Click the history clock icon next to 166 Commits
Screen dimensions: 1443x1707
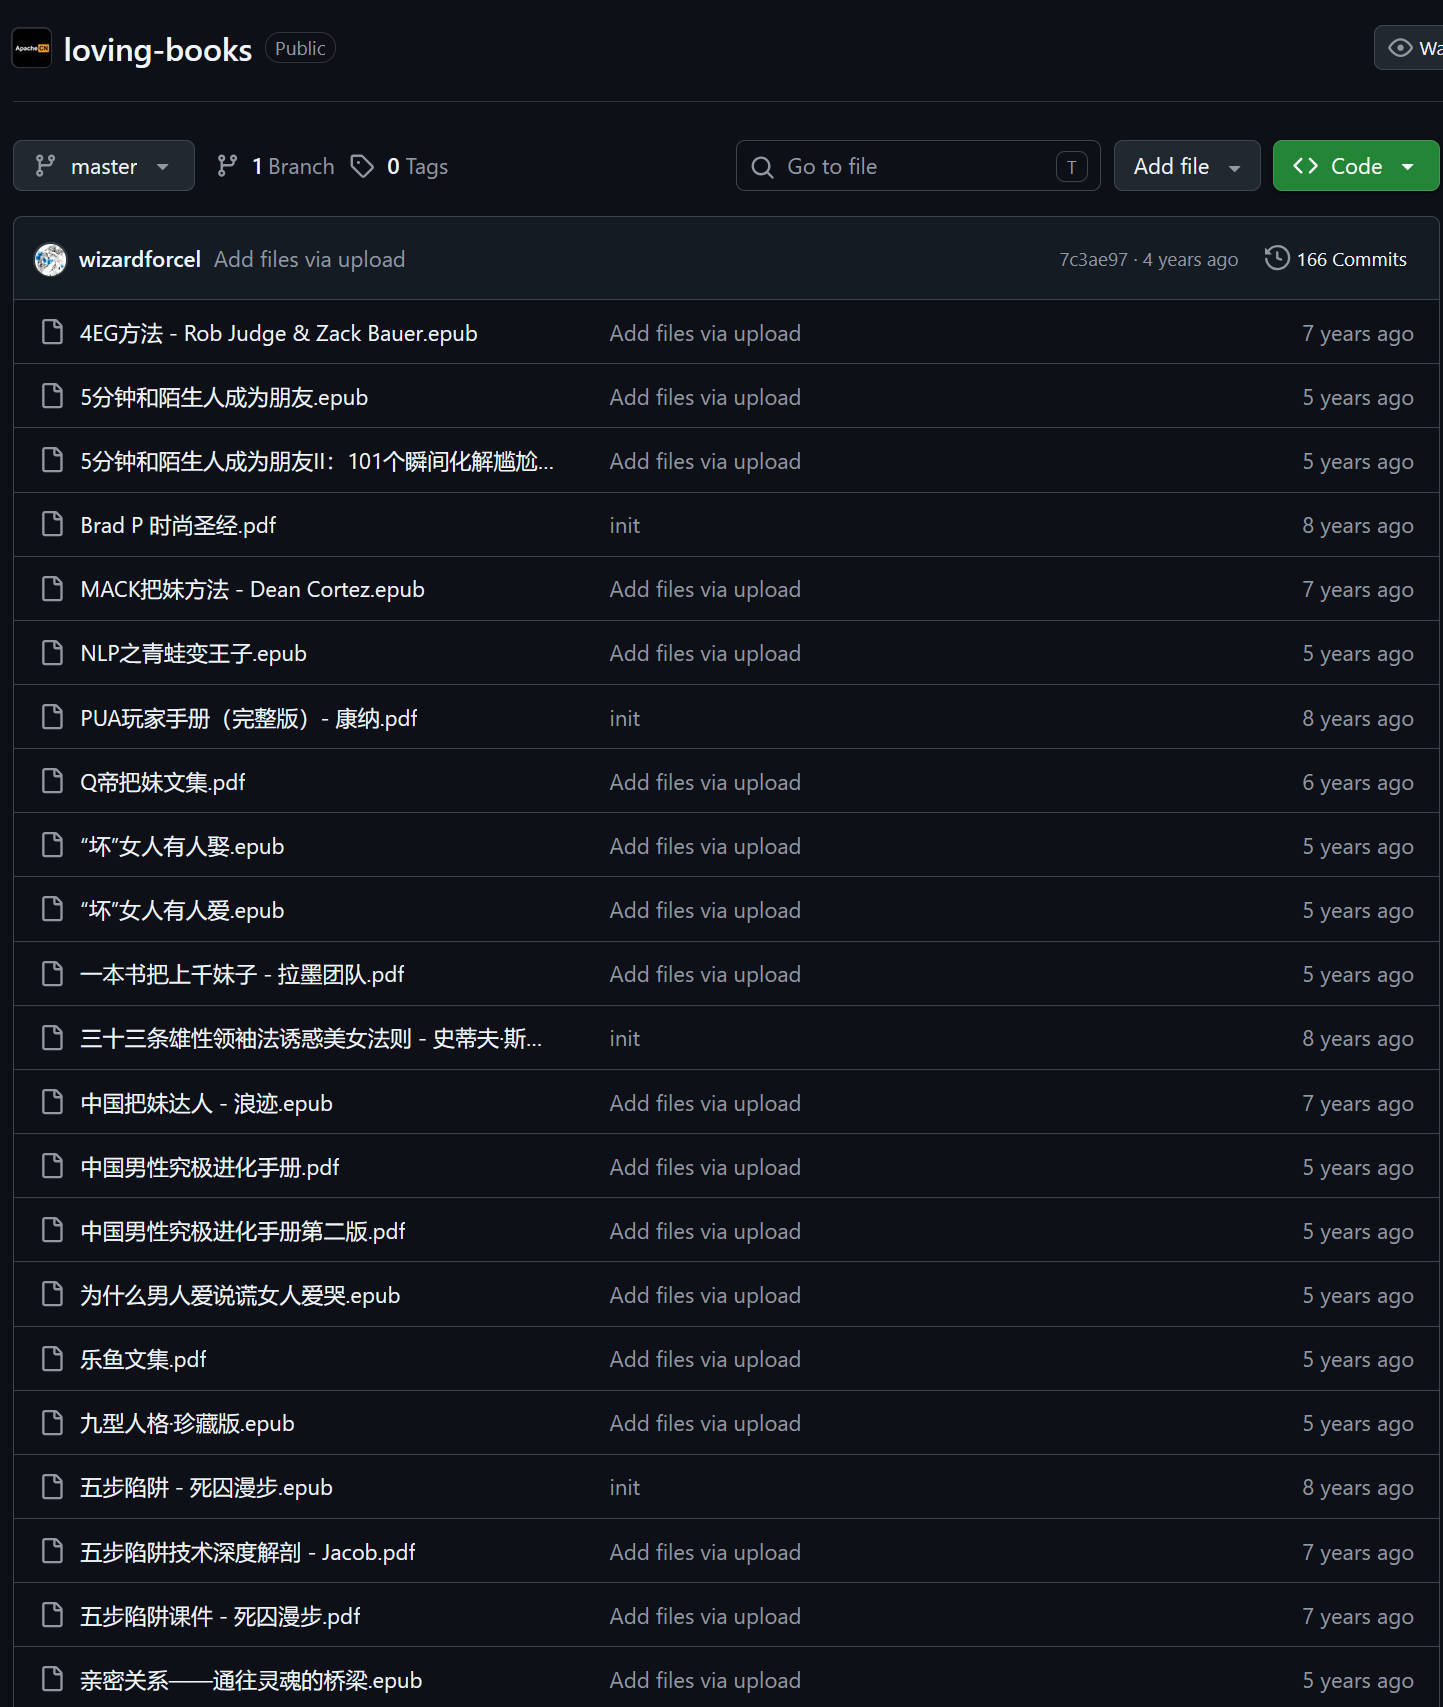[x=1277, y=259]
